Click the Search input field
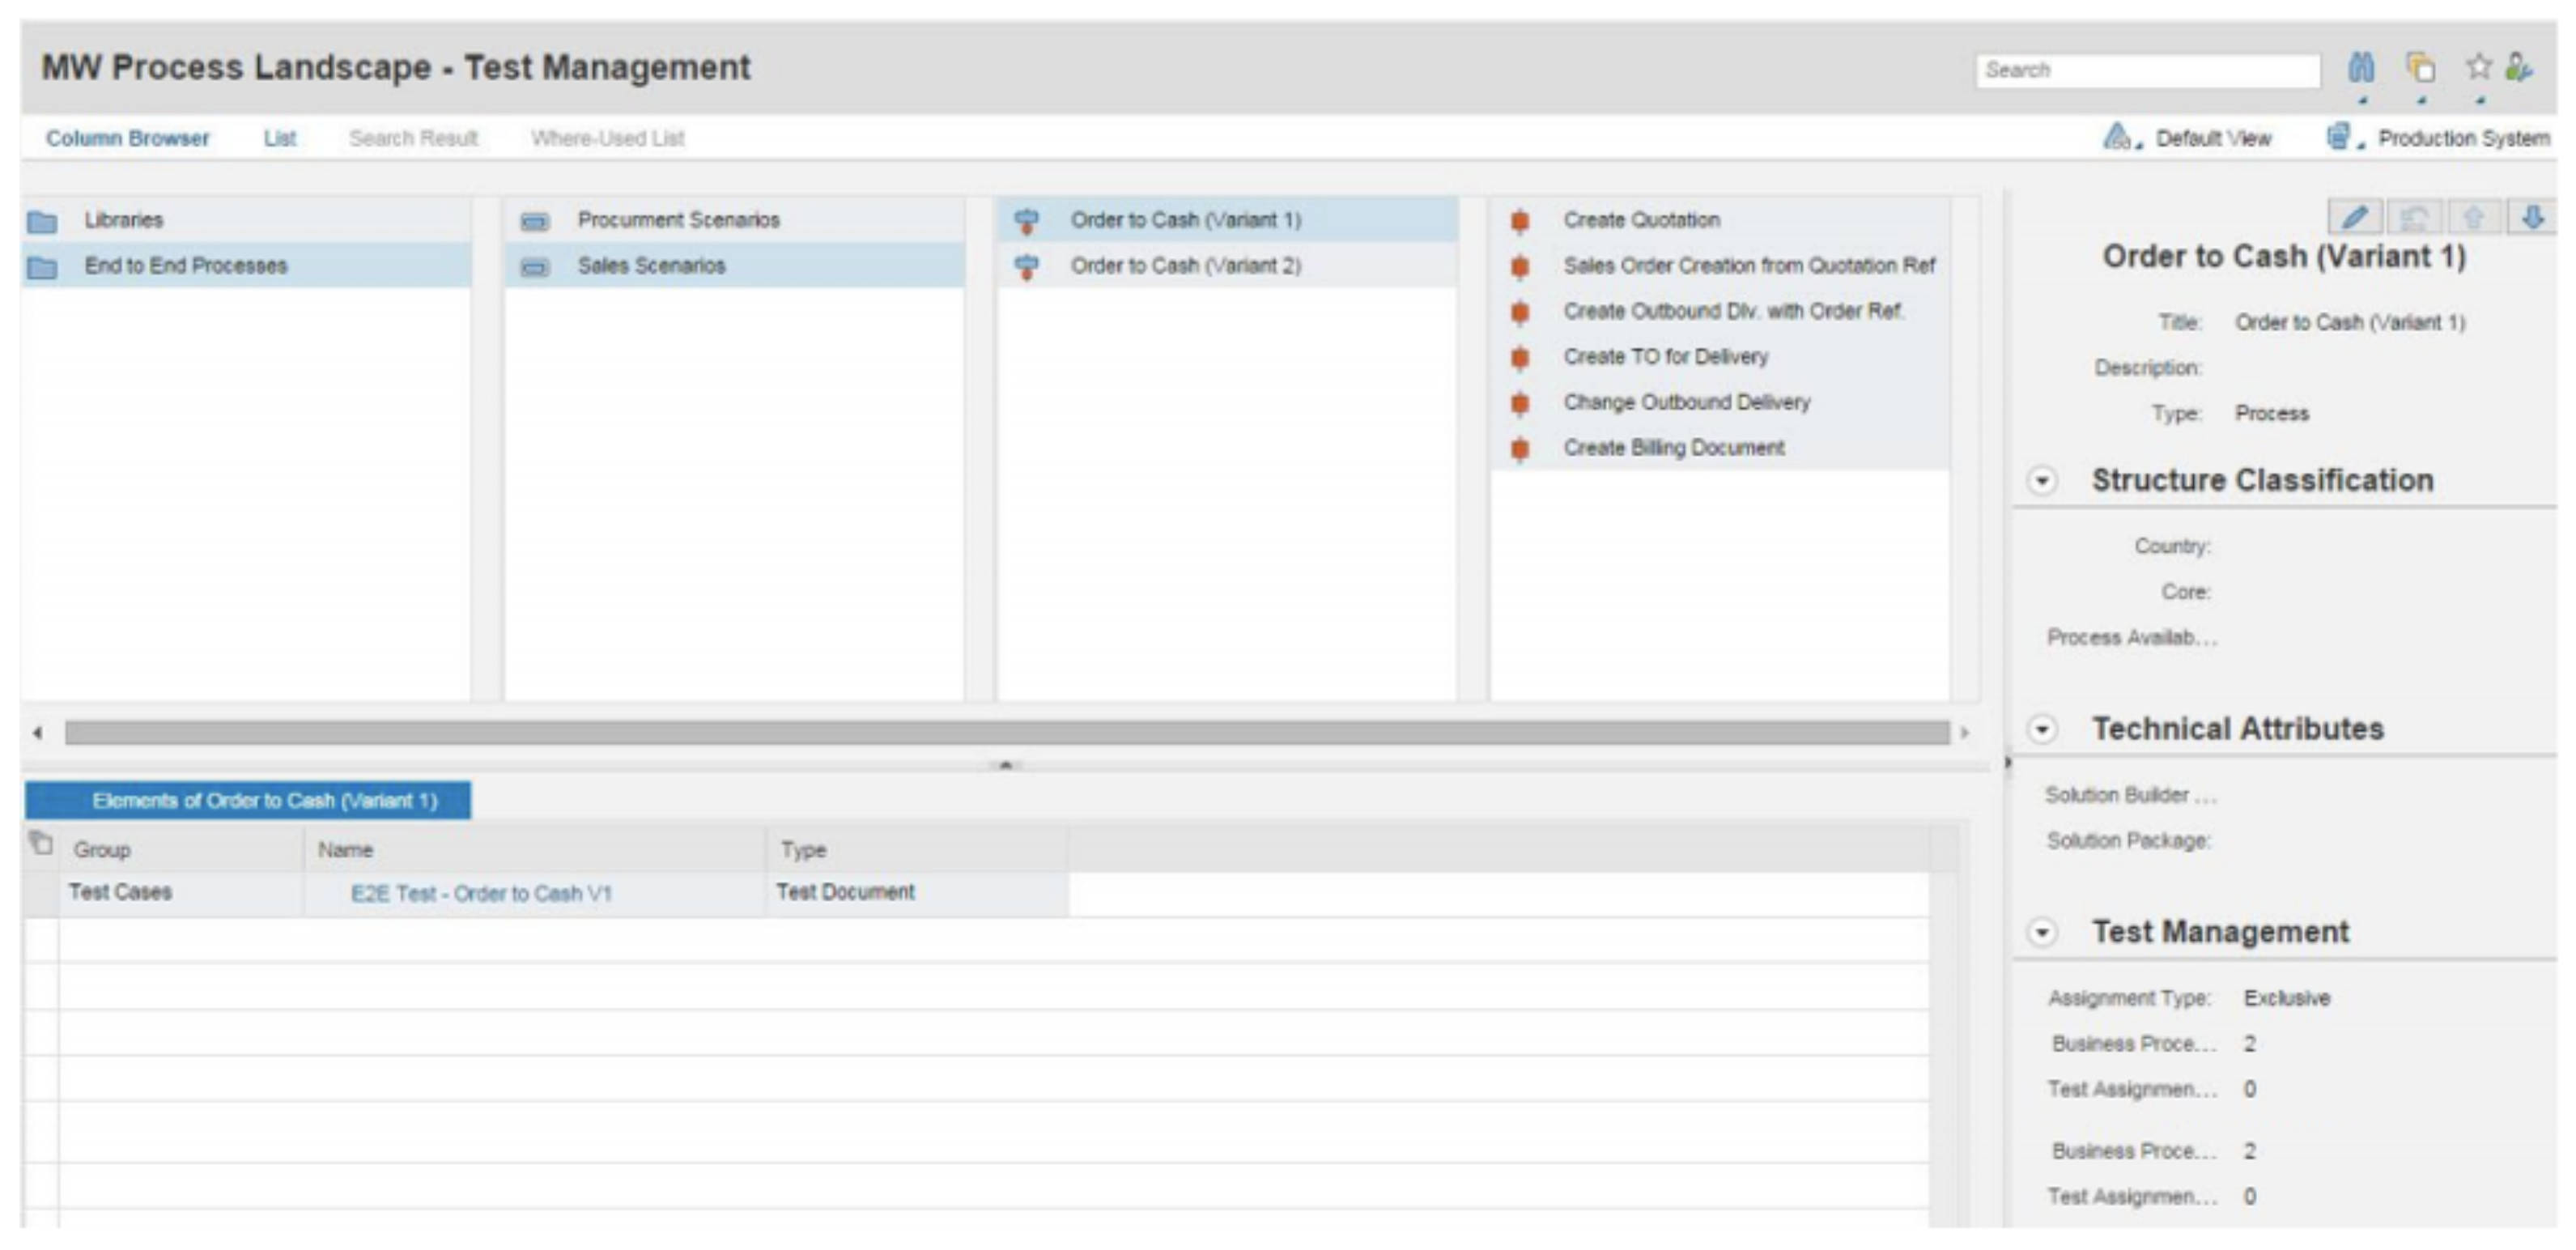The height and width of the screenshot is (1250, 2576). 2146,70
